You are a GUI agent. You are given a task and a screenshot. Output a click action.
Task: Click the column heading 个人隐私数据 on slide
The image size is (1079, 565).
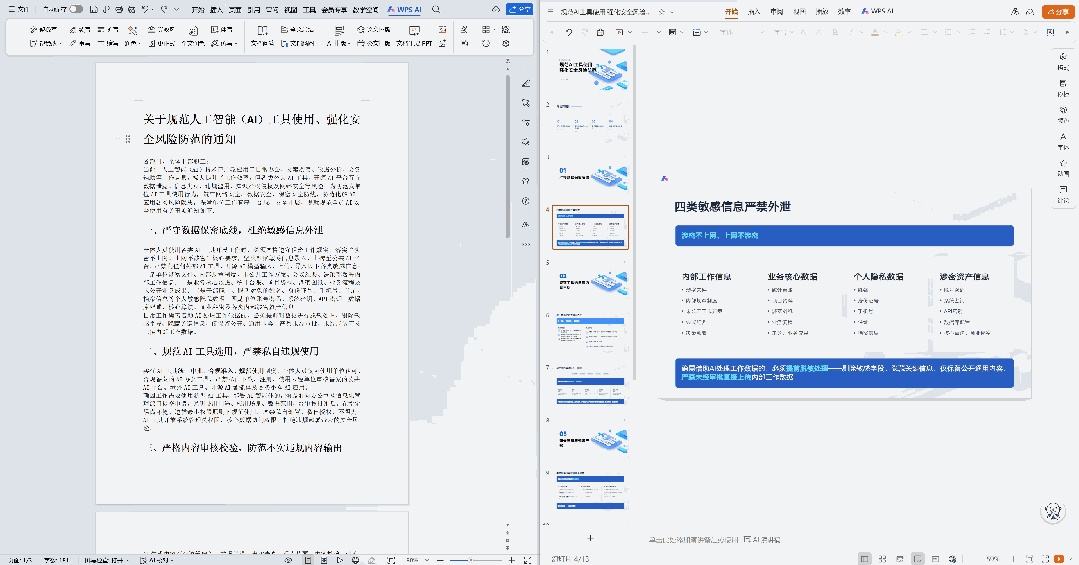pos(878,277)
